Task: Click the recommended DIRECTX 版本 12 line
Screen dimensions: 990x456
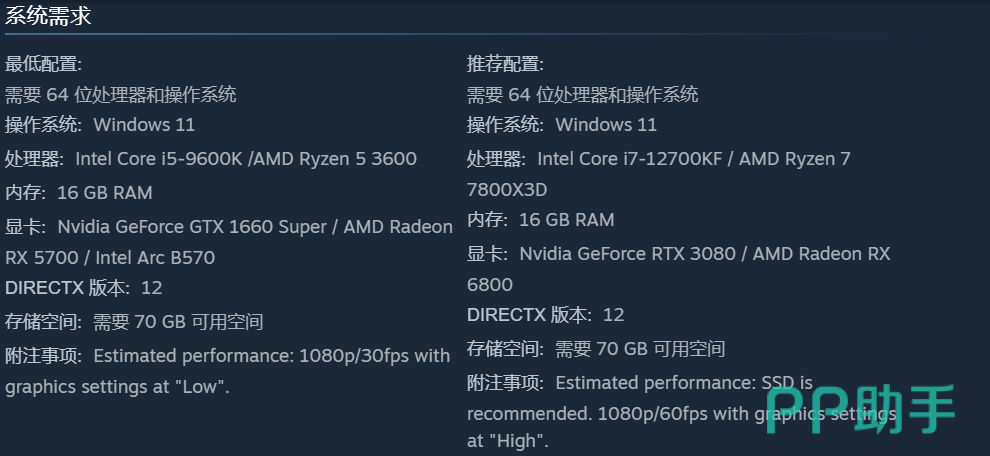Action: tap(546, 315)
